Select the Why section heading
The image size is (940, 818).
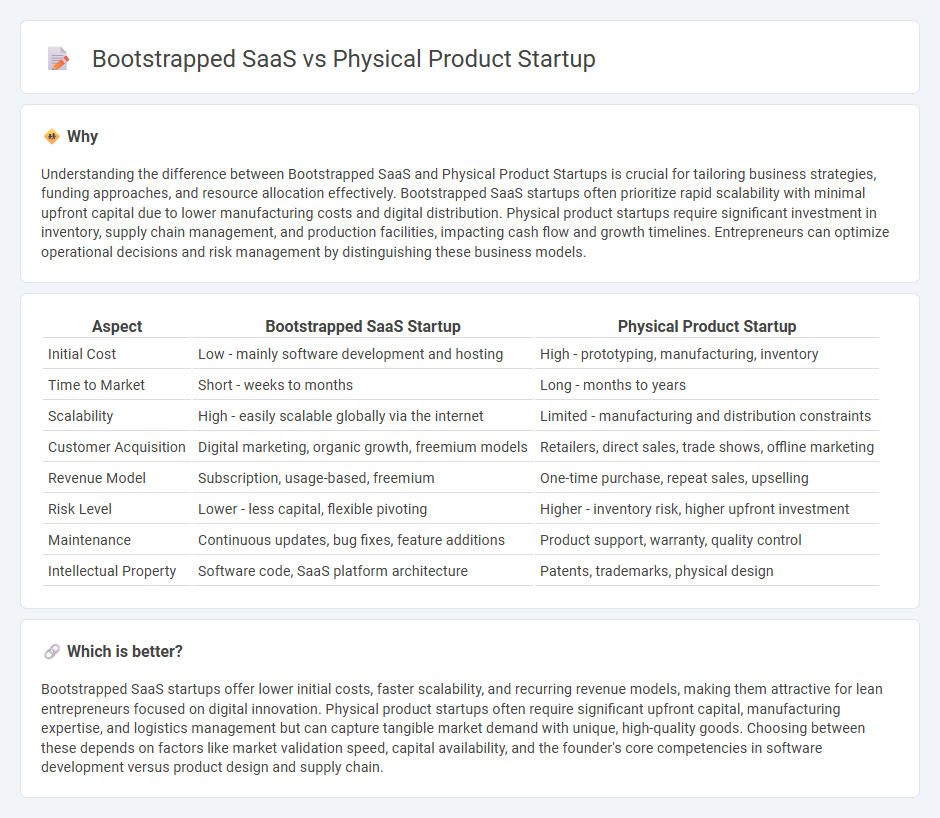point(82,136)
